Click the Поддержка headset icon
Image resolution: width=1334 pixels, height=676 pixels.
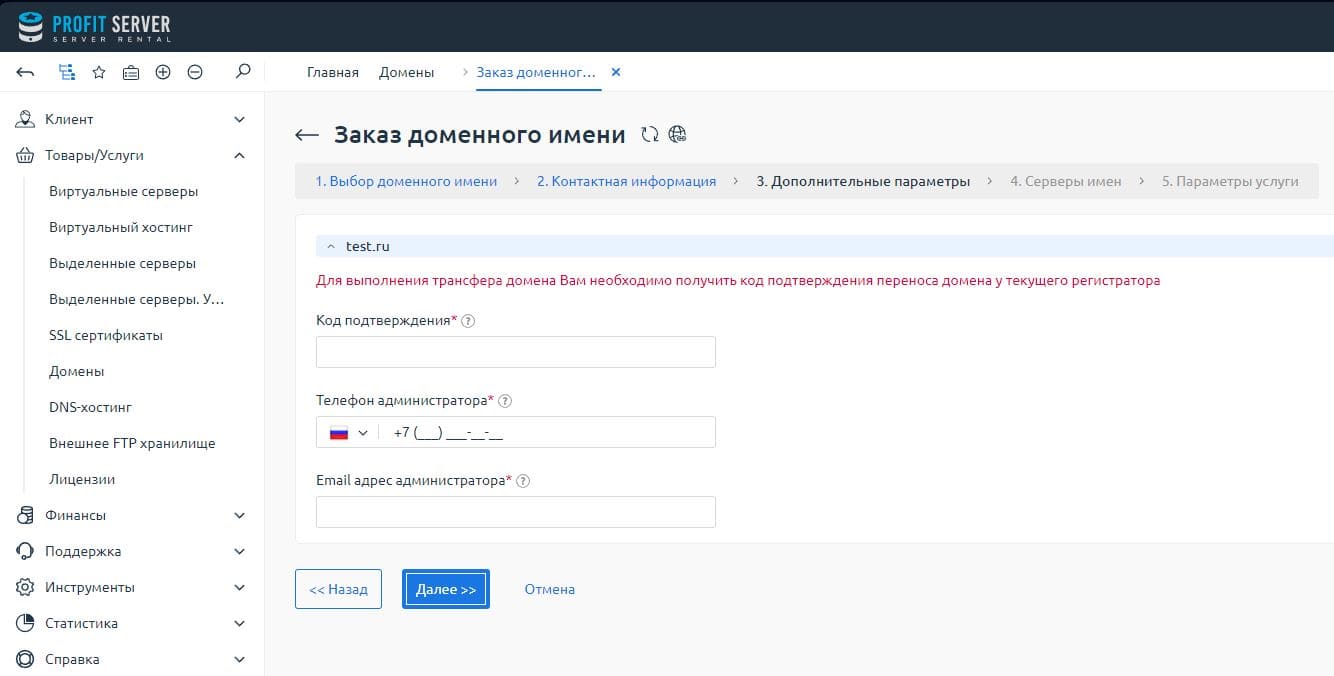[x=26, y=551]
